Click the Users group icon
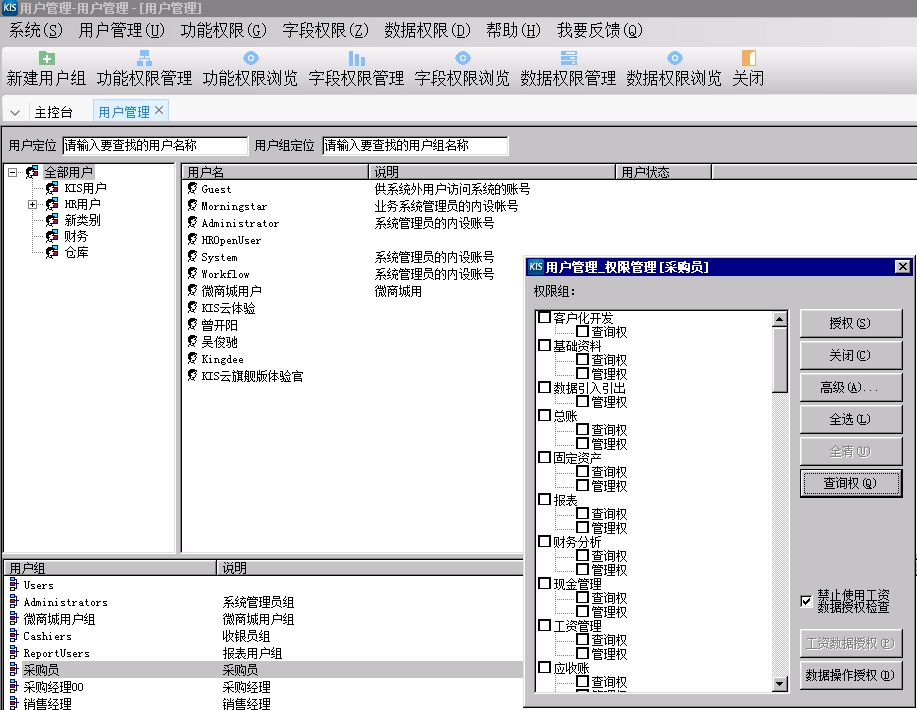This screenshot has width=917, height=710. point(14,584)
